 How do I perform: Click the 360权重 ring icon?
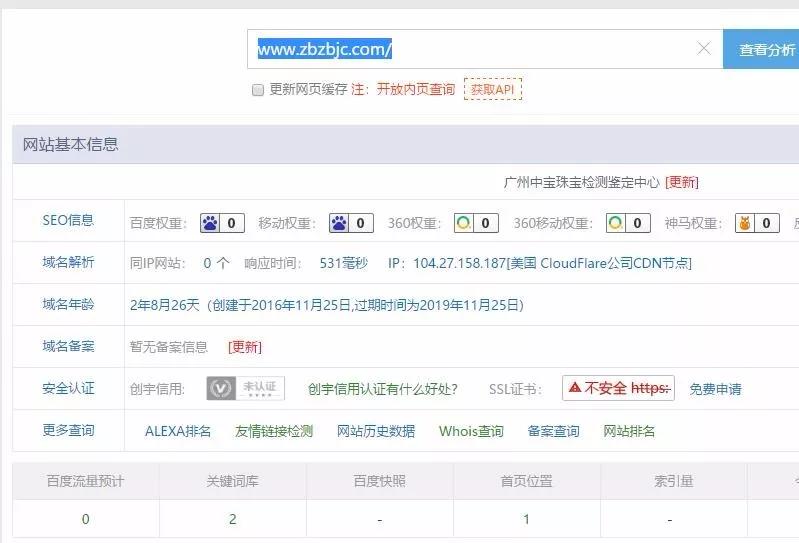tap(463, 223)
